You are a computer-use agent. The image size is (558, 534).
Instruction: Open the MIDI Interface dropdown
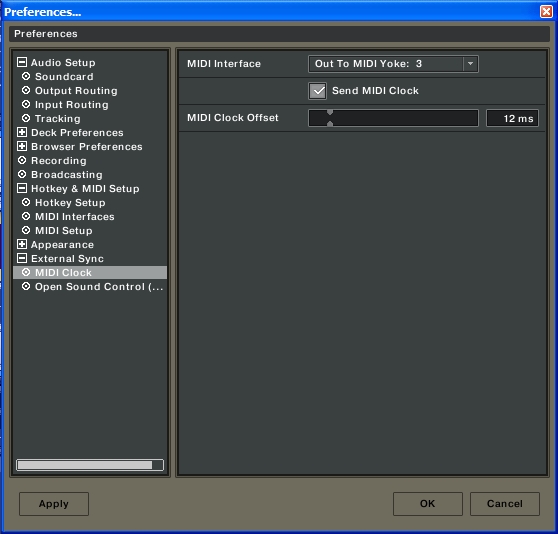click(470, 64)
